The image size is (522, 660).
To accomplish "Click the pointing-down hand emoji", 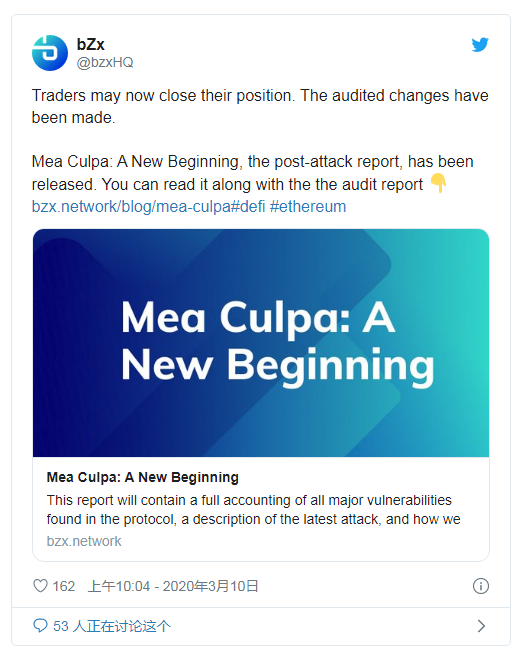I will coord(438,183).
